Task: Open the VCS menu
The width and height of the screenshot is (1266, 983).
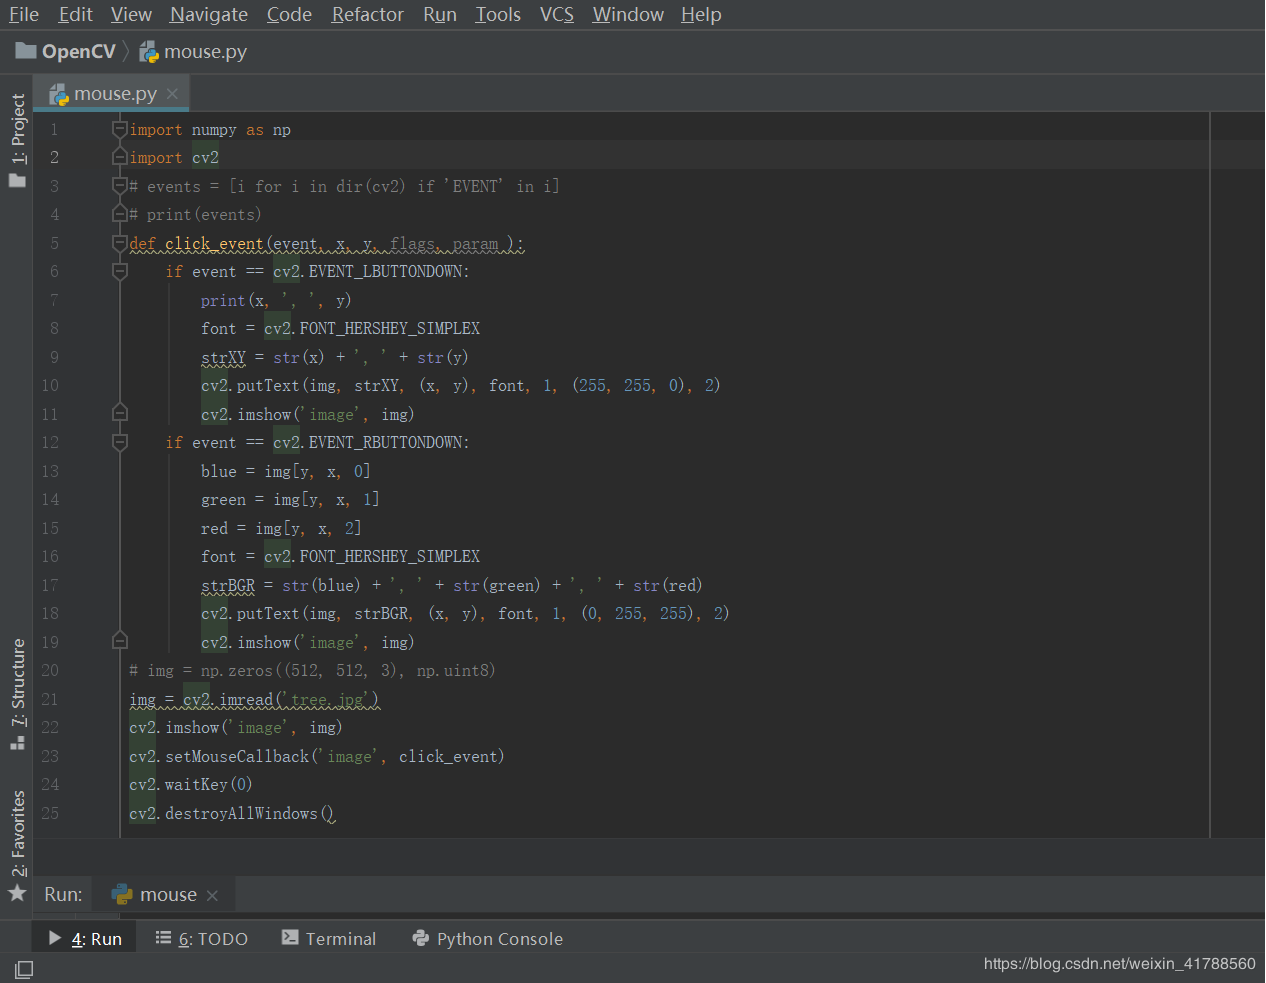Action: click(557, 14)
